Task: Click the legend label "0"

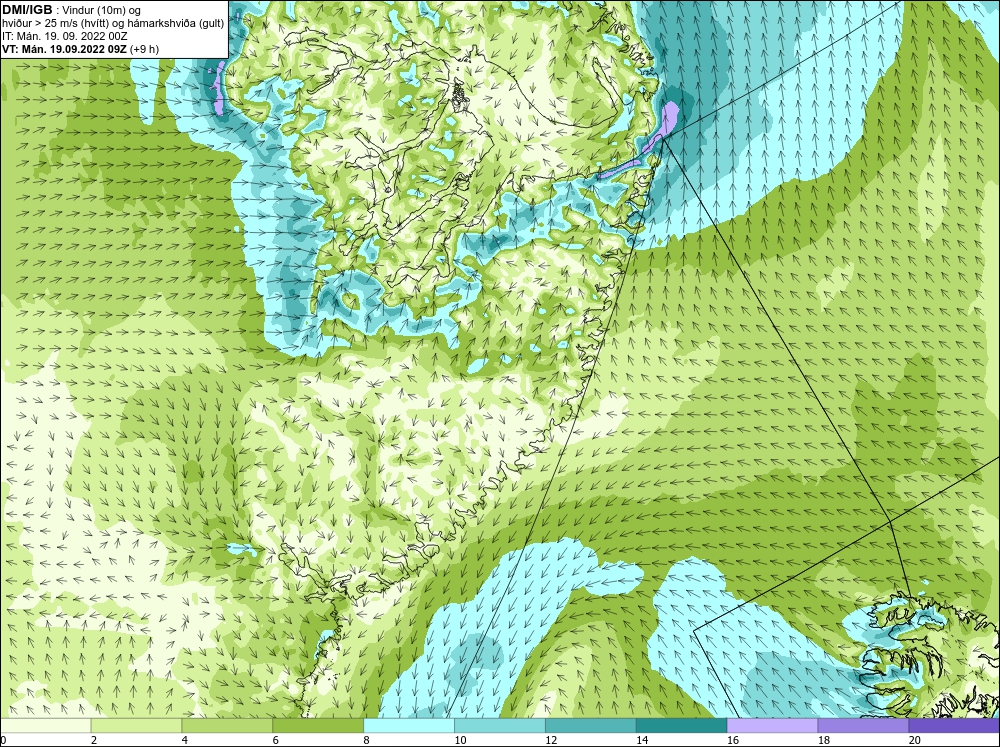Action: tap(3, 740)
